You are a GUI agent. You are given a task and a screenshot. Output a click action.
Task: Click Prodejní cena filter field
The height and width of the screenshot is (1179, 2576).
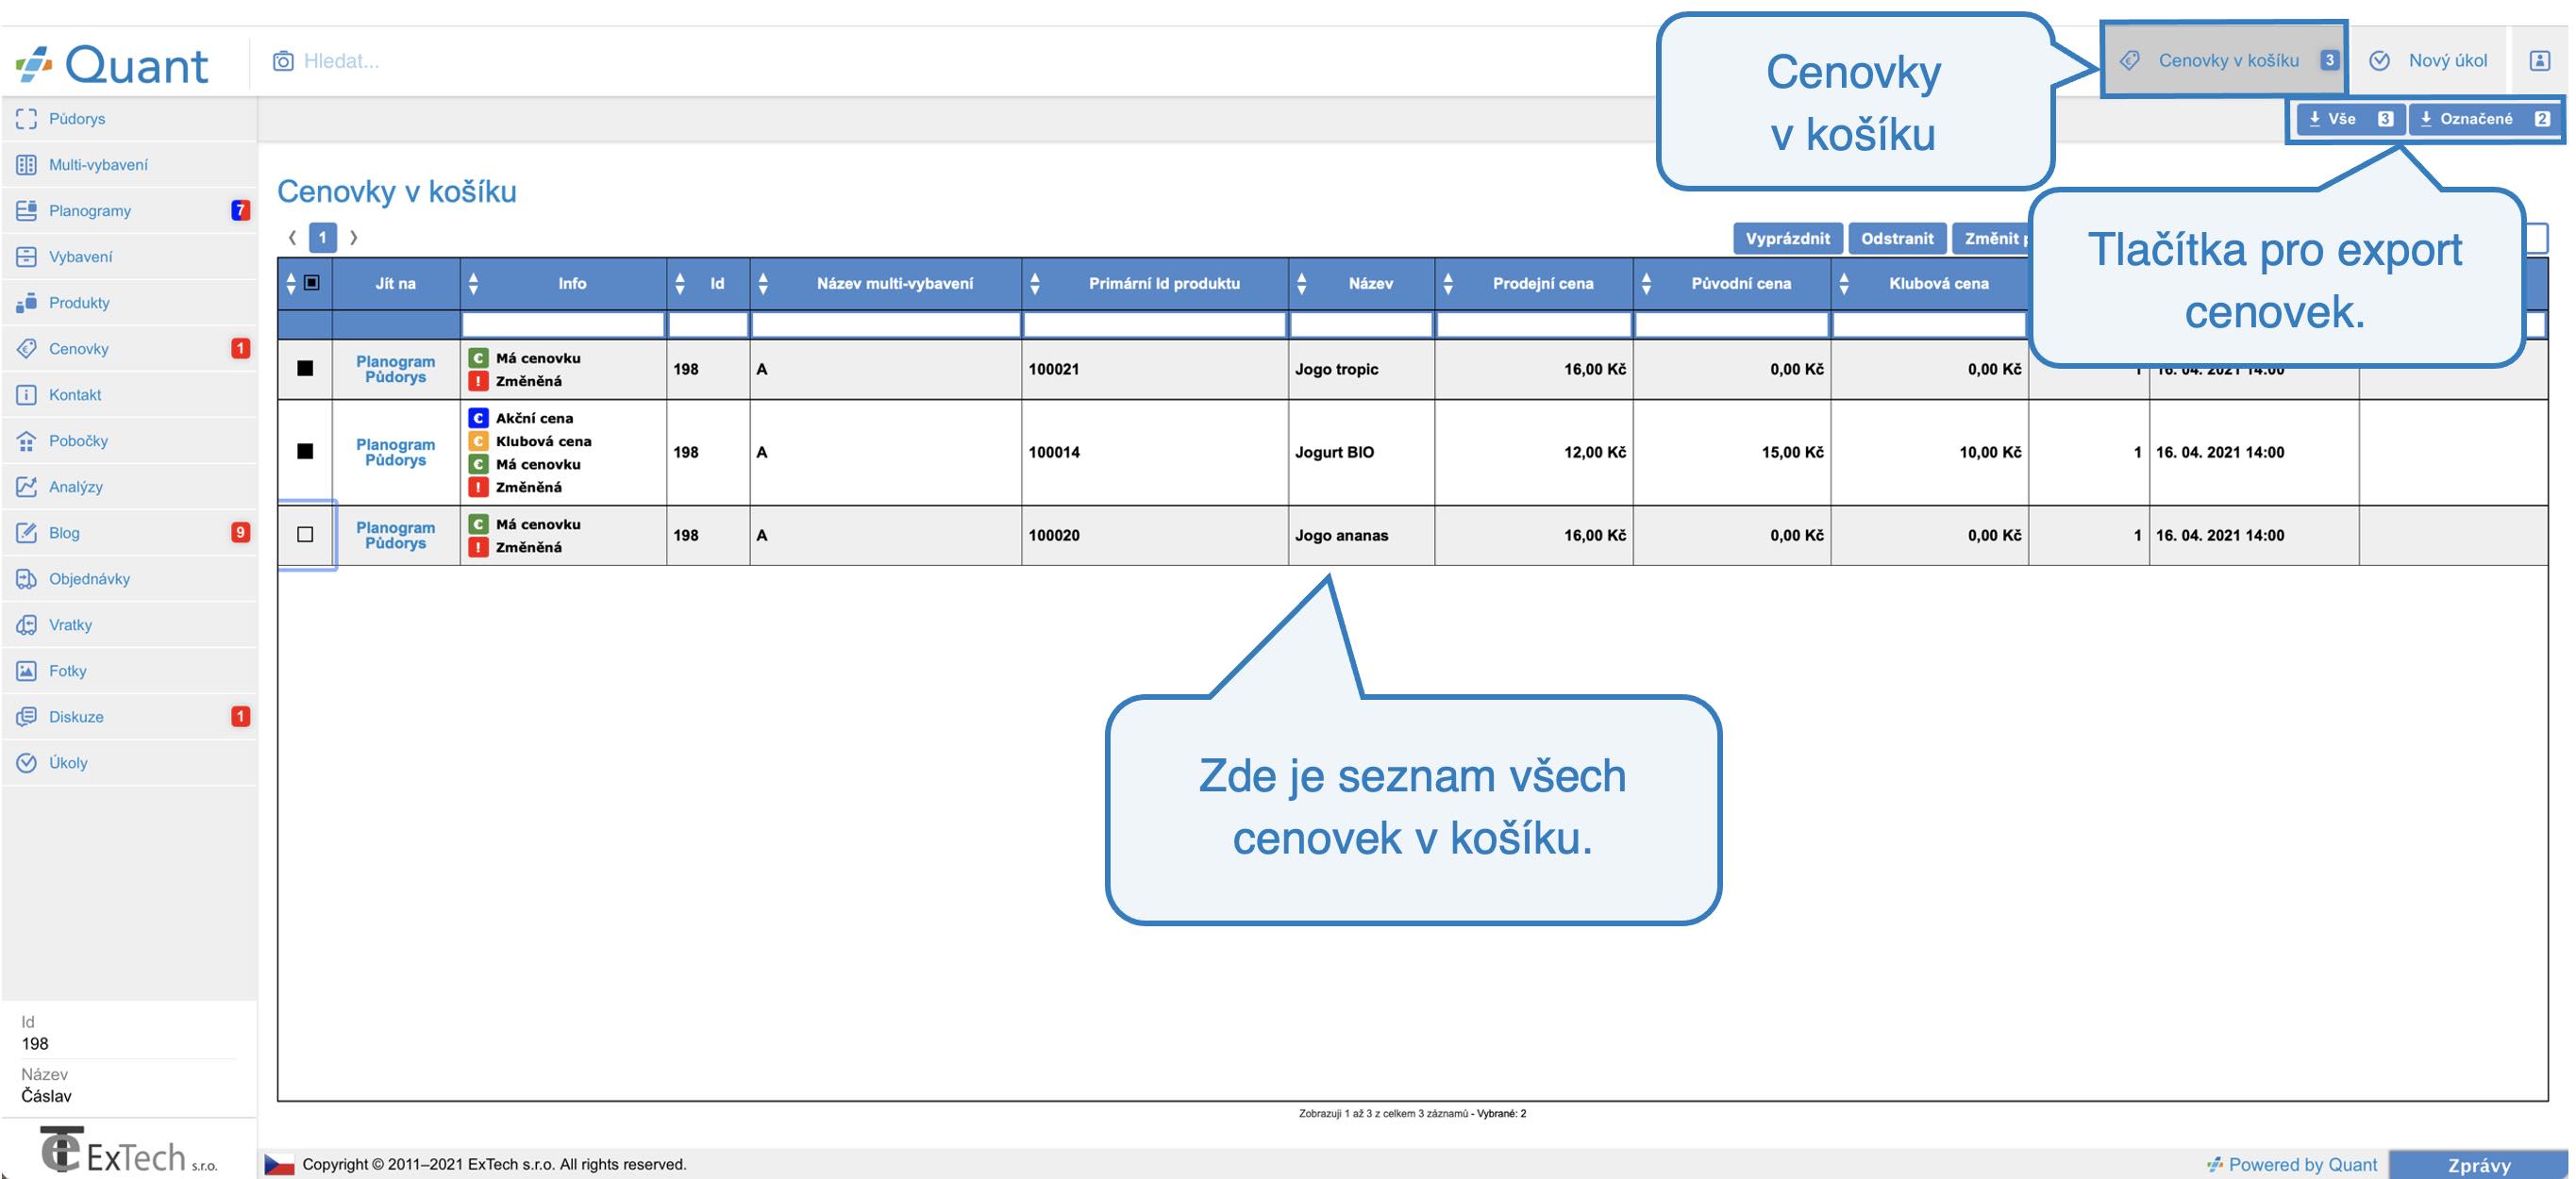pyautogui.click(x=1534, y=324)
